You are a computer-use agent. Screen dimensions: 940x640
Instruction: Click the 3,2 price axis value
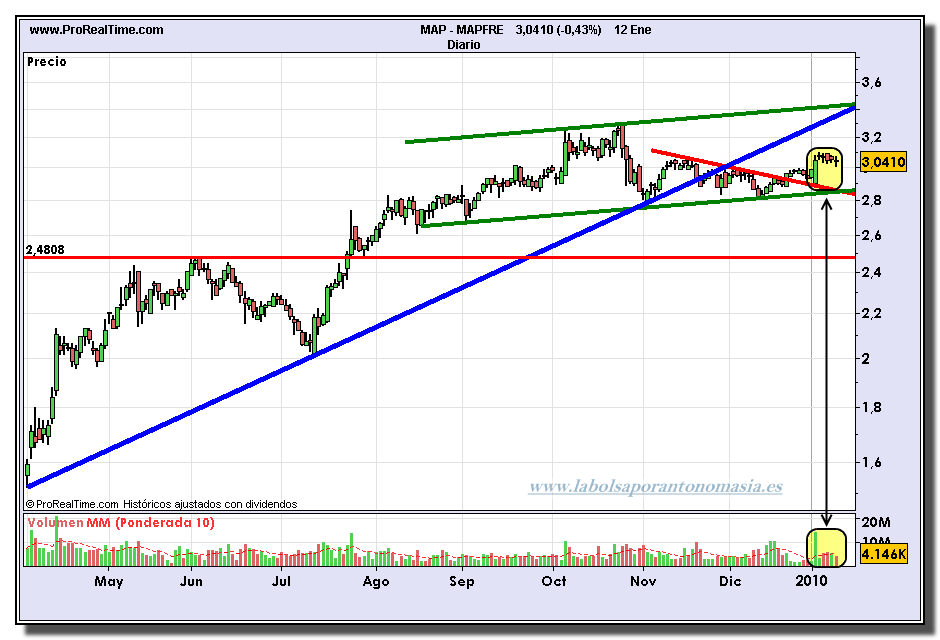[872, 137]
